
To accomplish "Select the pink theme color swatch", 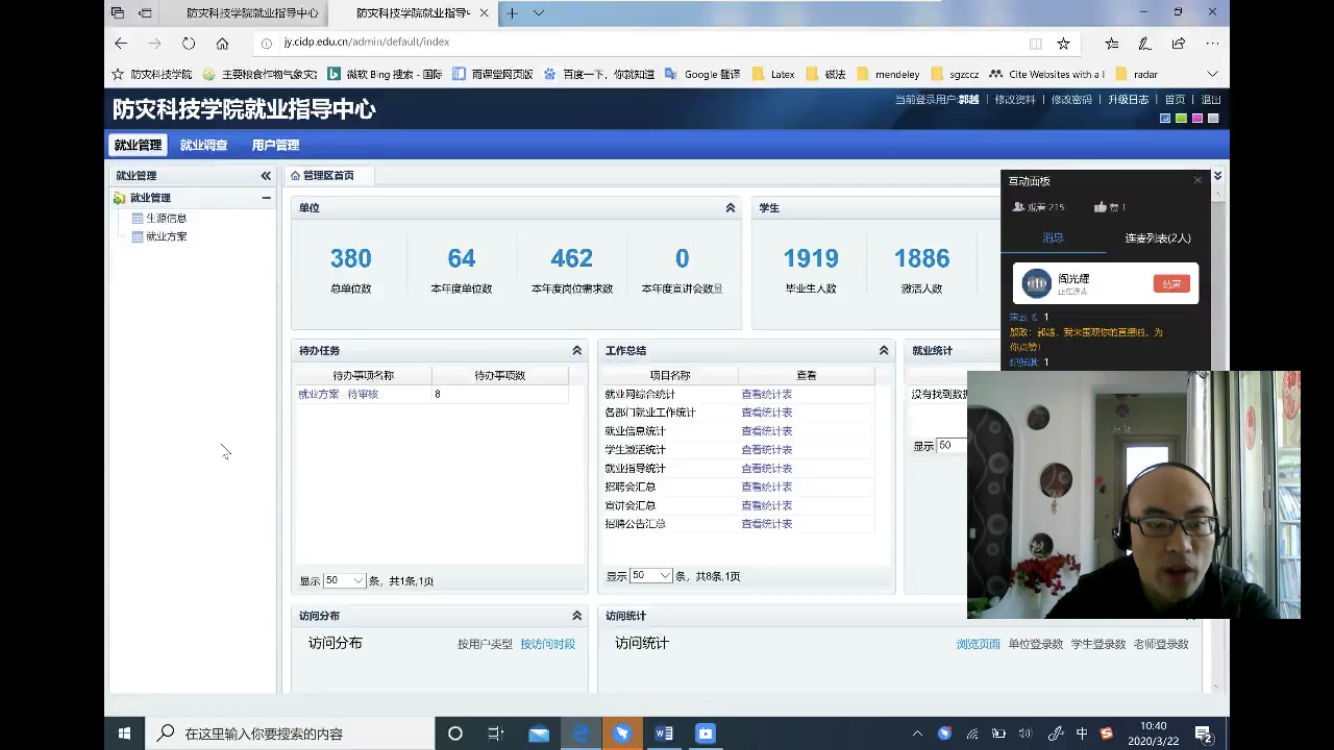I will pyautogui.click(x=1197, y=118).
